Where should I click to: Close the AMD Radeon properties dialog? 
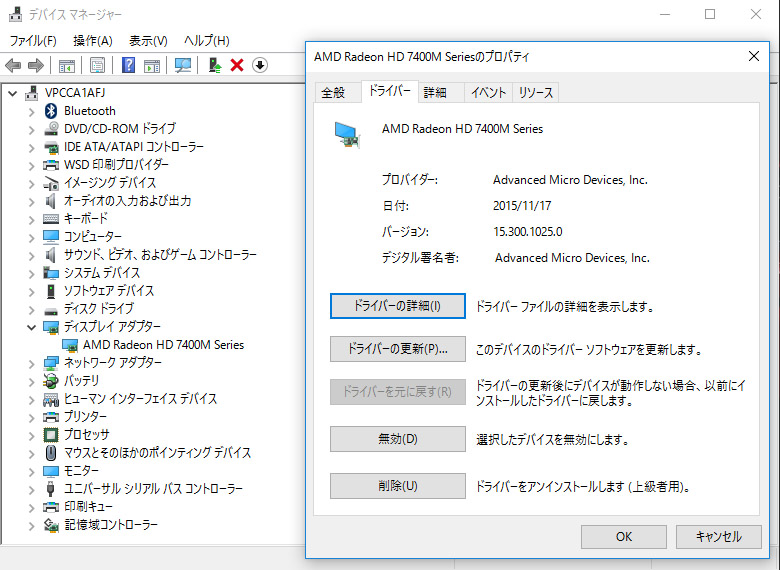coord(754,56)
